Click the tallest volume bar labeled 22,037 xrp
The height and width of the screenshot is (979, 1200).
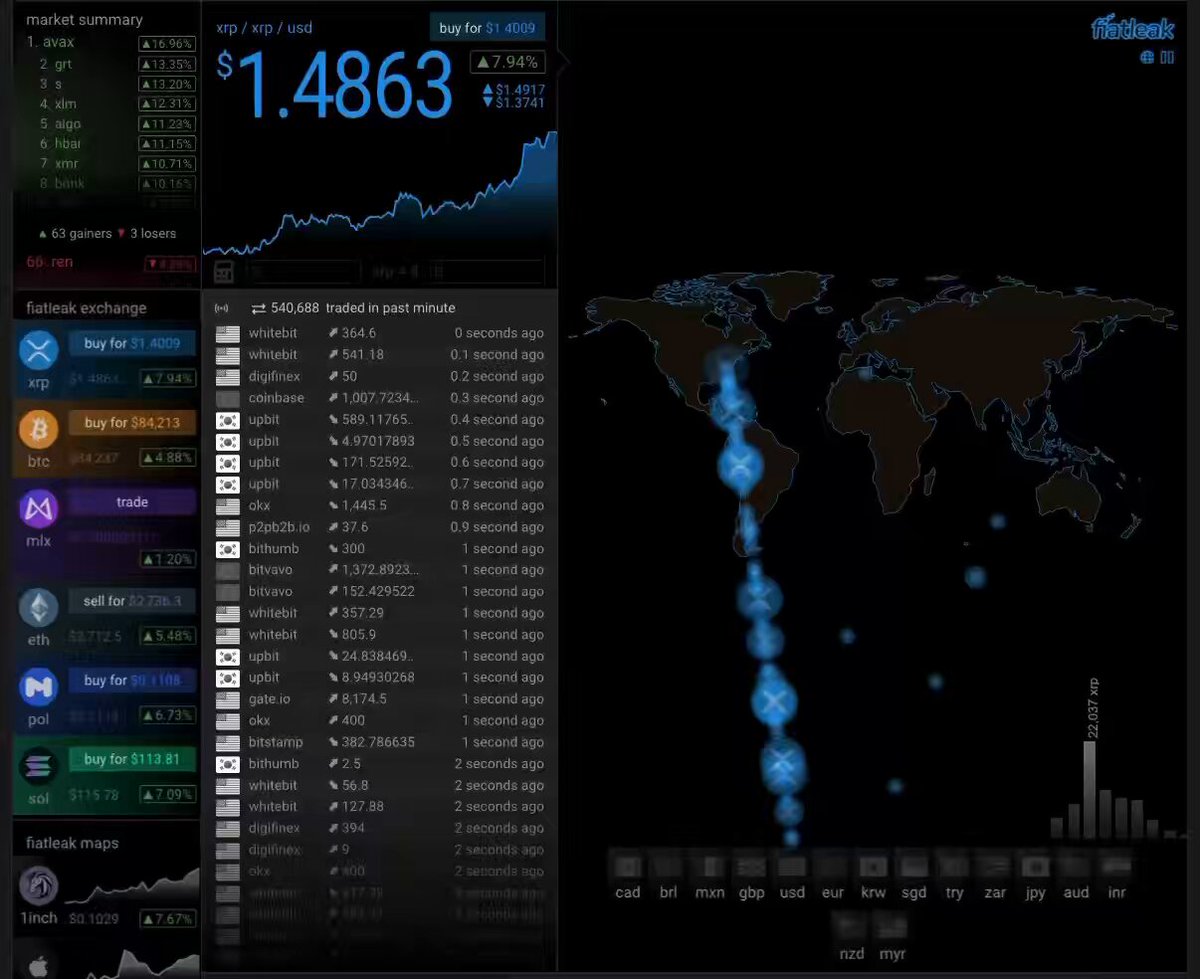pos(1089,789)
